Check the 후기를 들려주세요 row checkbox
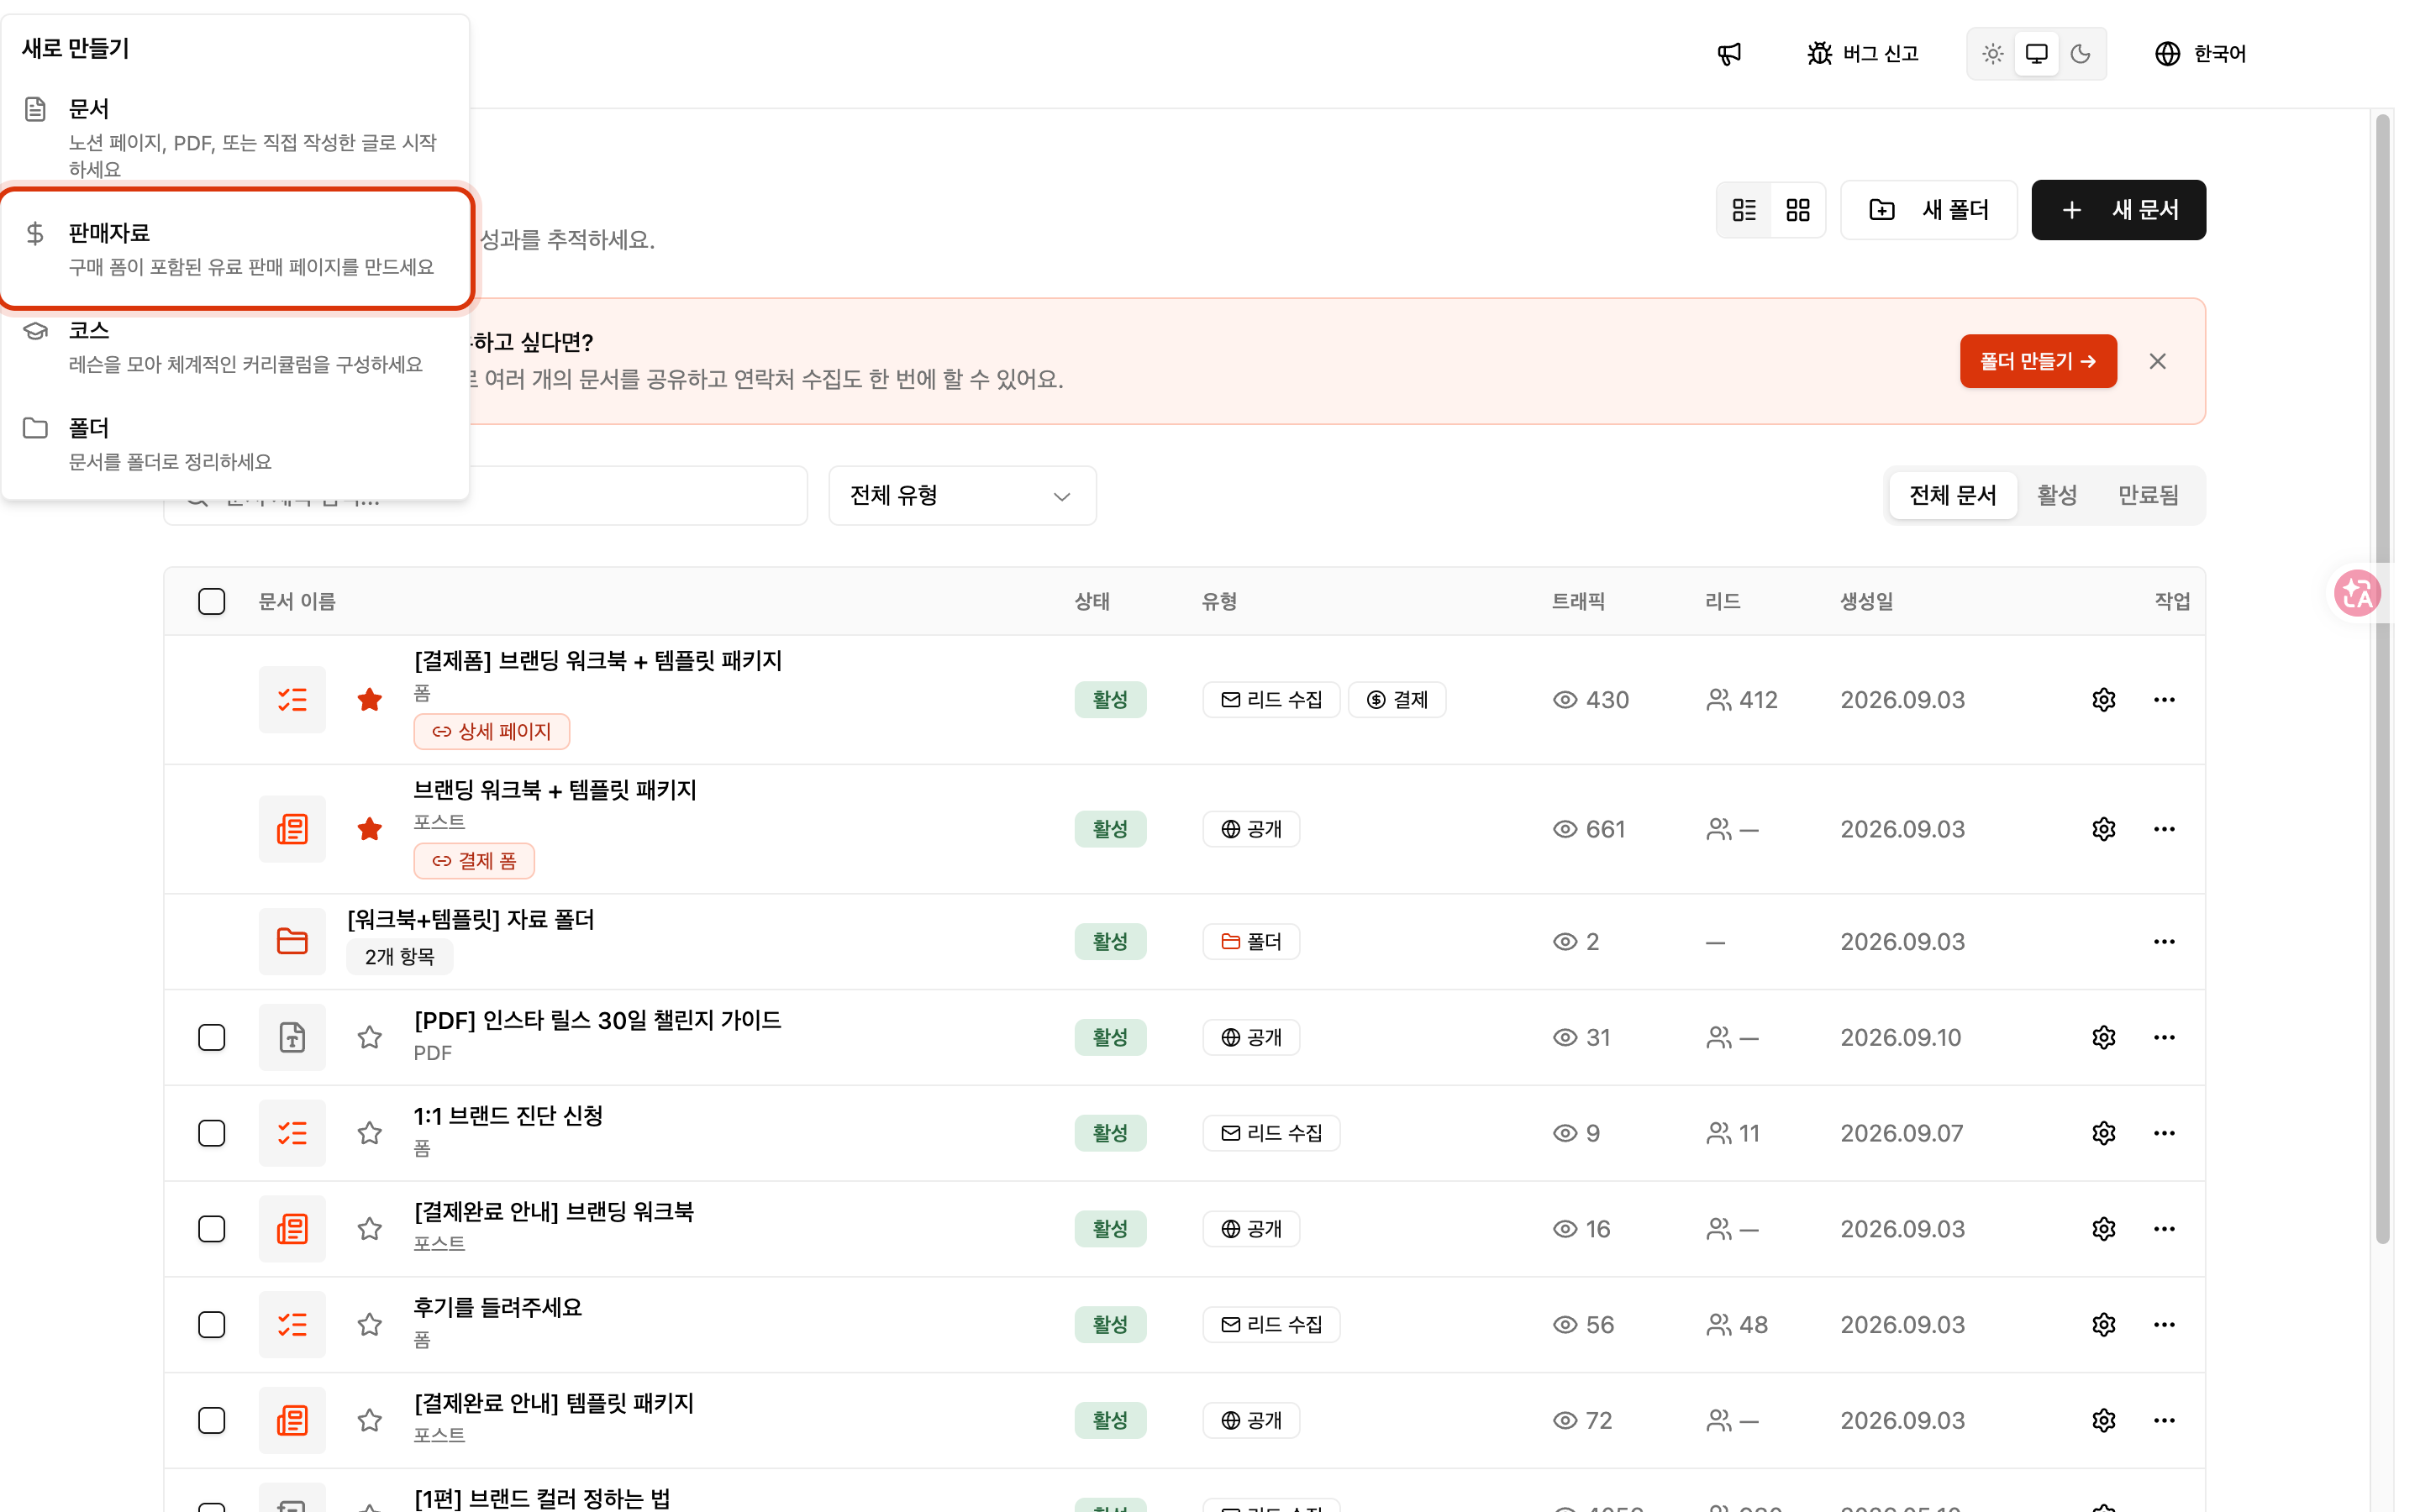This screenshot has height=1512, width=2420. pos(211,1324)
